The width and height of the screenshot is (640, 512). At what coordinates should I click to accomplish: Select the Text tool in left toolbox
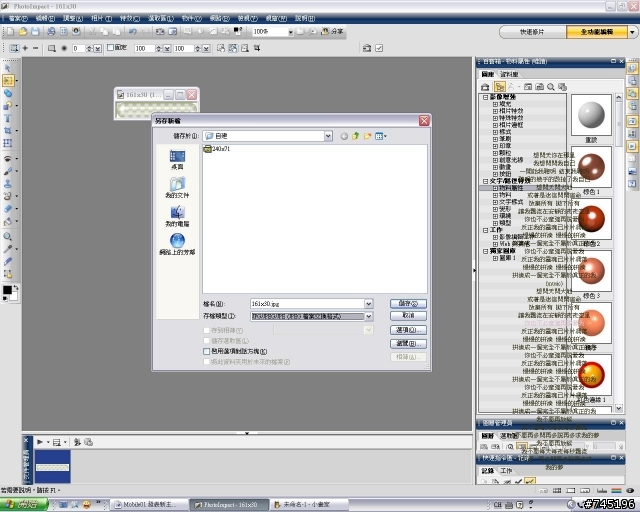click(x=8, y=118)
